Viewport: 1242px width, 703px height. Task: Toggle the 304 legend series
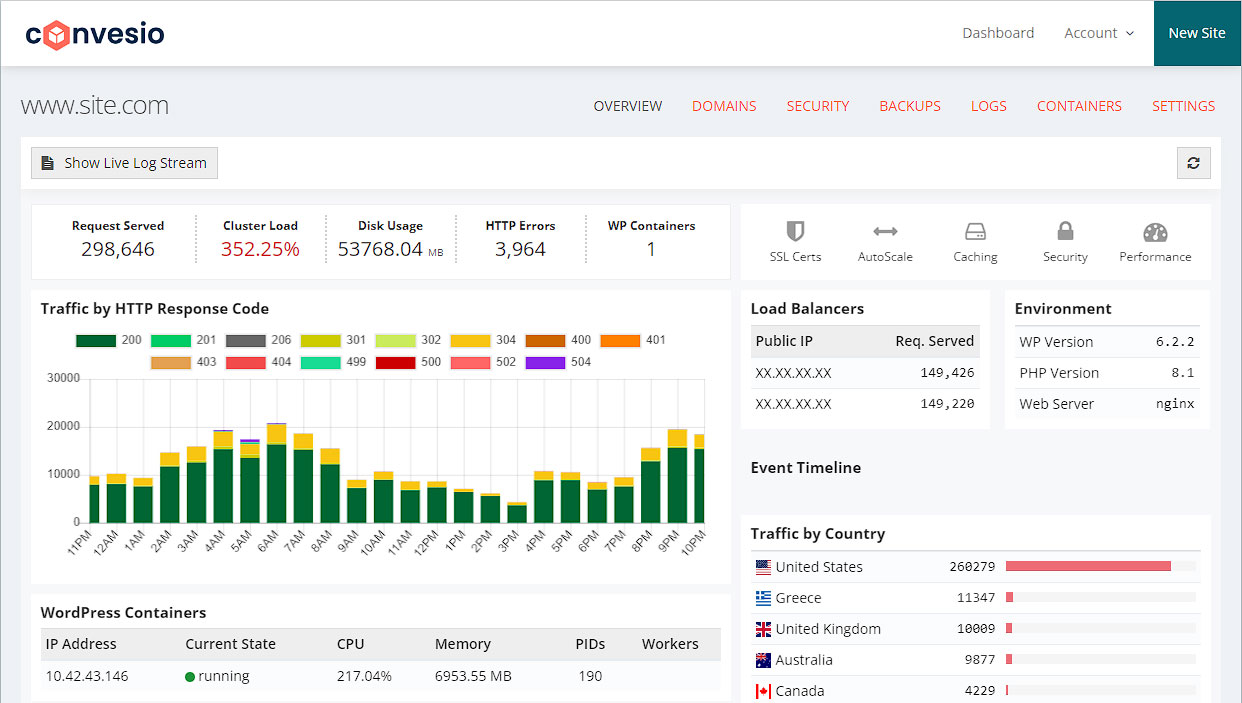click(470, 340)
